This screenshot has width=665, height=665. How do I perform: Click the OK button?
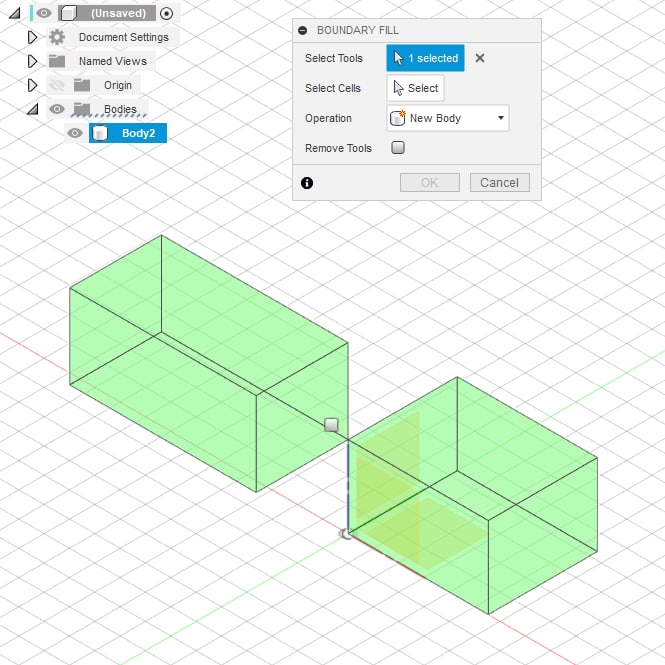(430, 183)
